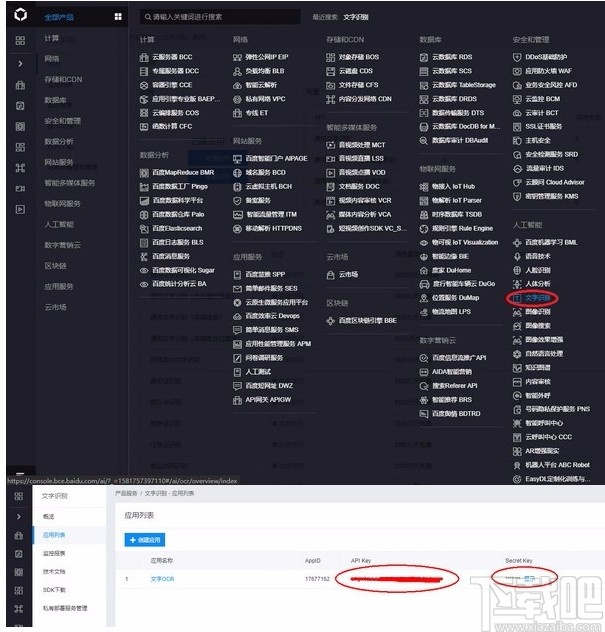Select SDK下载 in 文字识别 sidebar
The image size is (605, 632).
54,590
